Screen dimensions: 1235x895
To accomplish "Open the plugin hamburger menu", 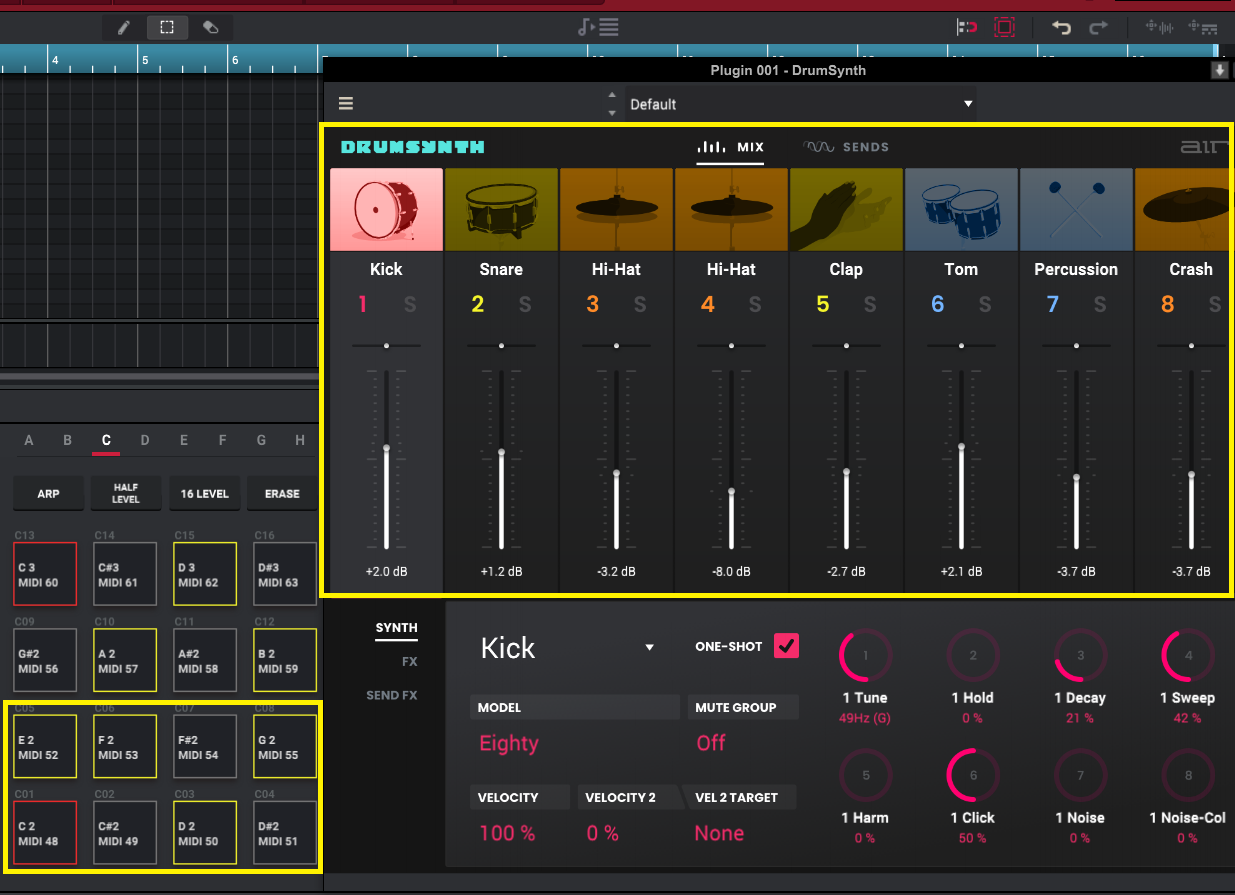I will click(346, 104).
